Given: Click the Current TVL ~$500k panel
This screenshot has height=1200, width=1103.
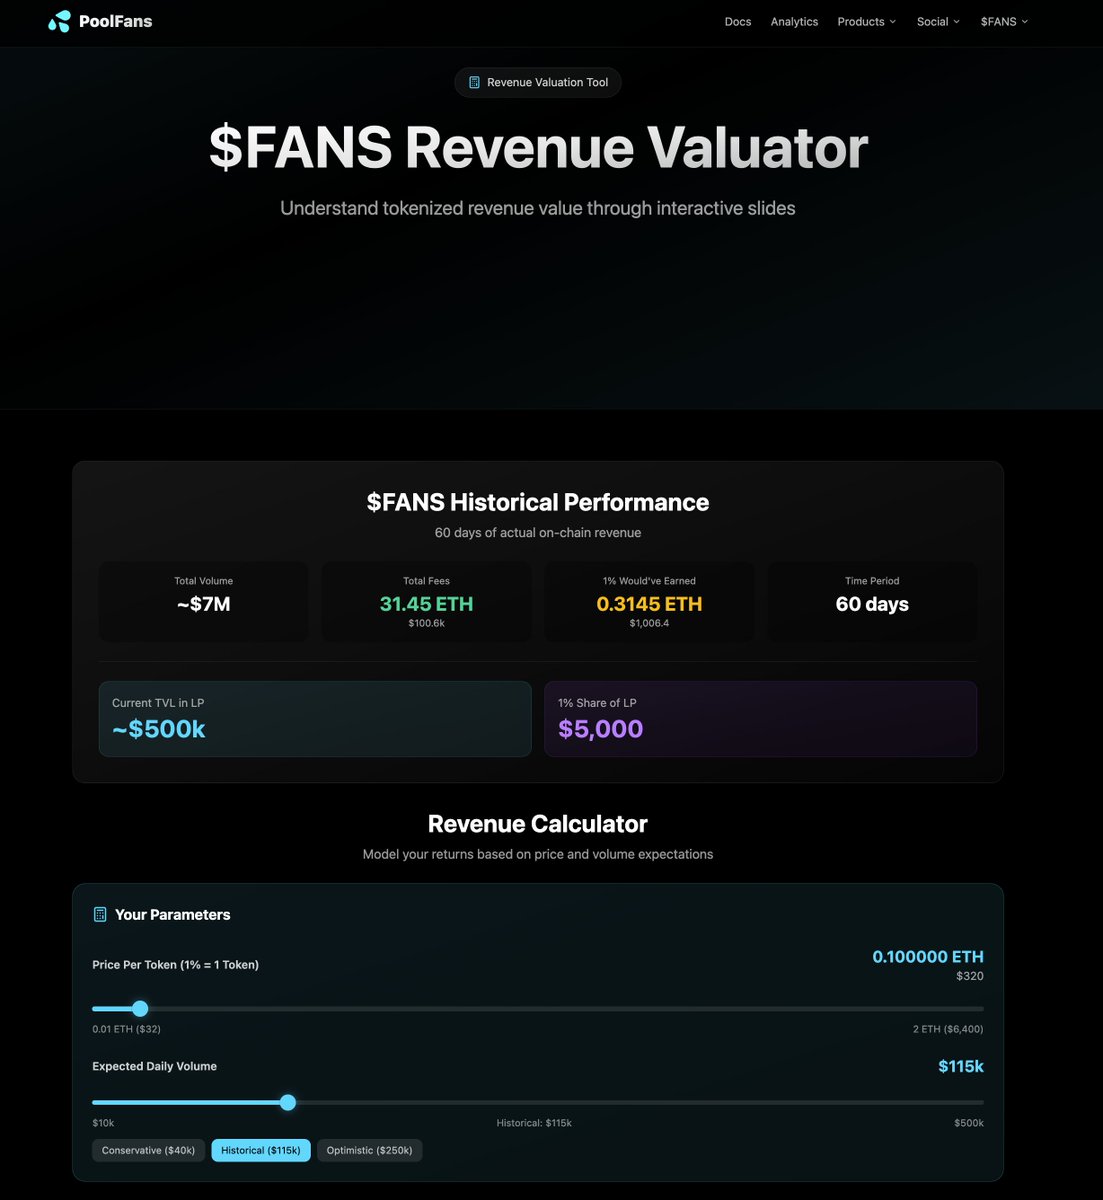Looking at the screenshot, I should coord(315,719).
